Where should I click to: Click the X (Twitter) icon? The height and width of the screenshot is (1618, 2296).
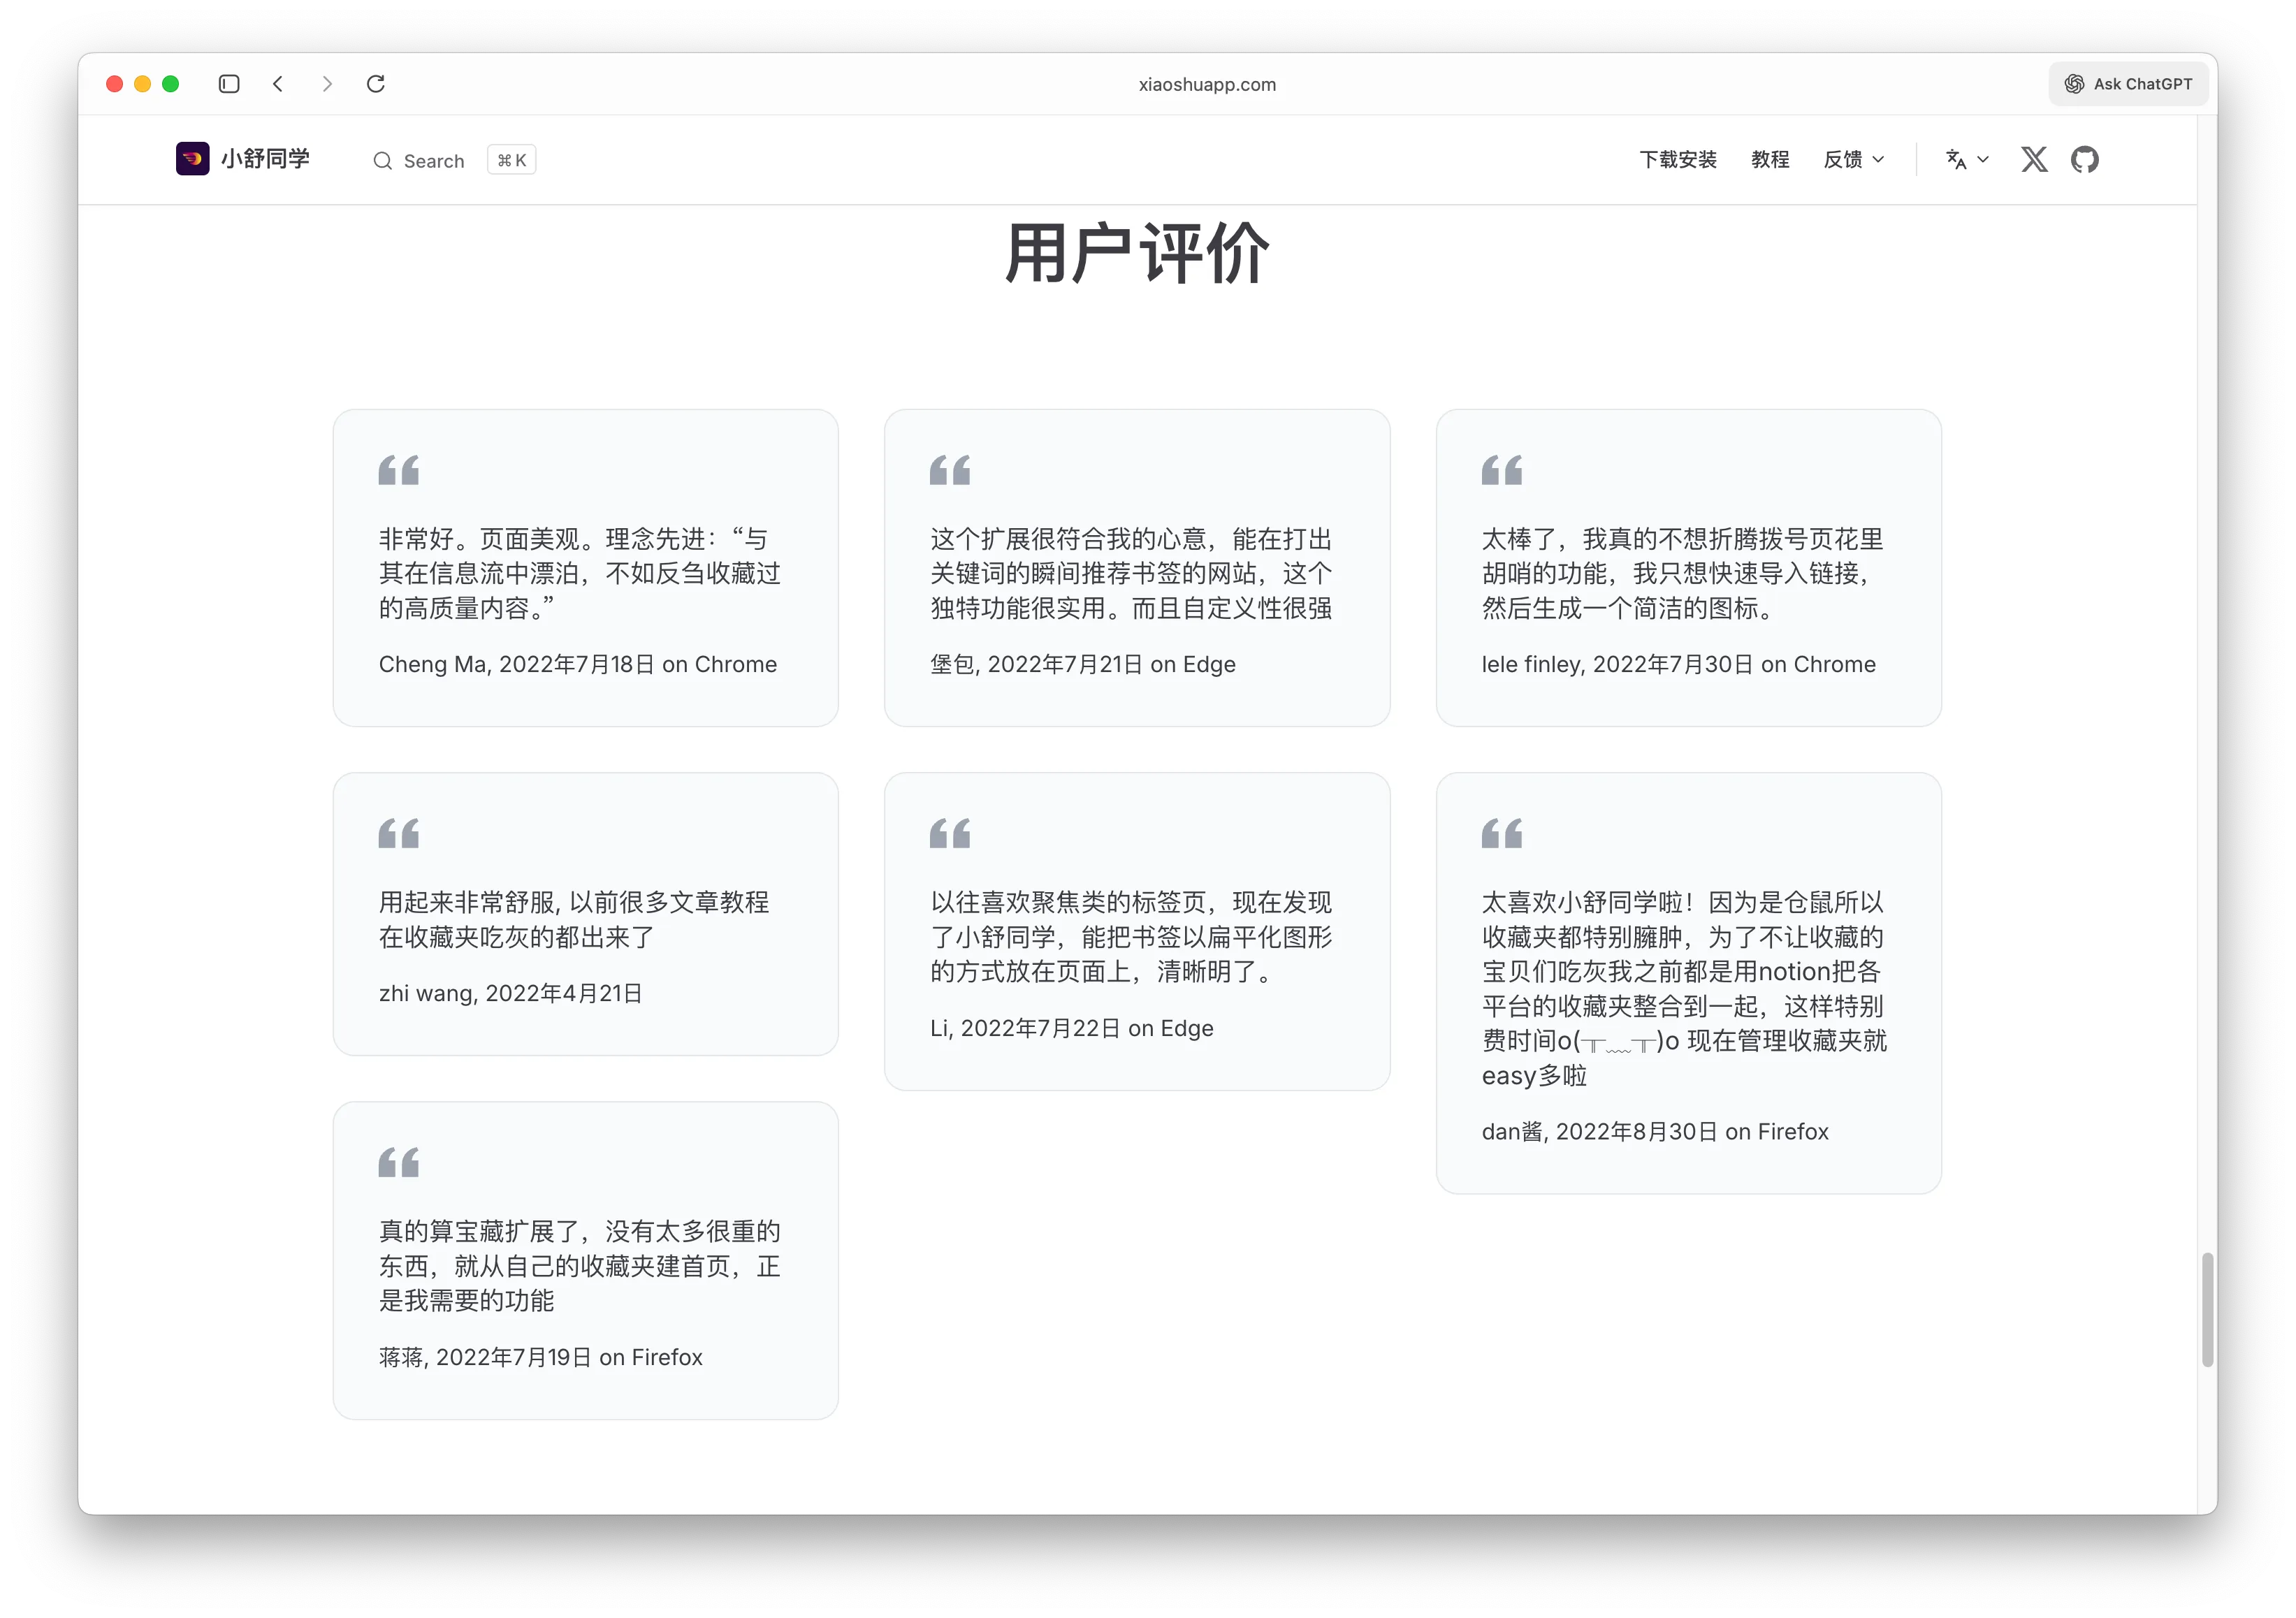[x=2034, y=159]
